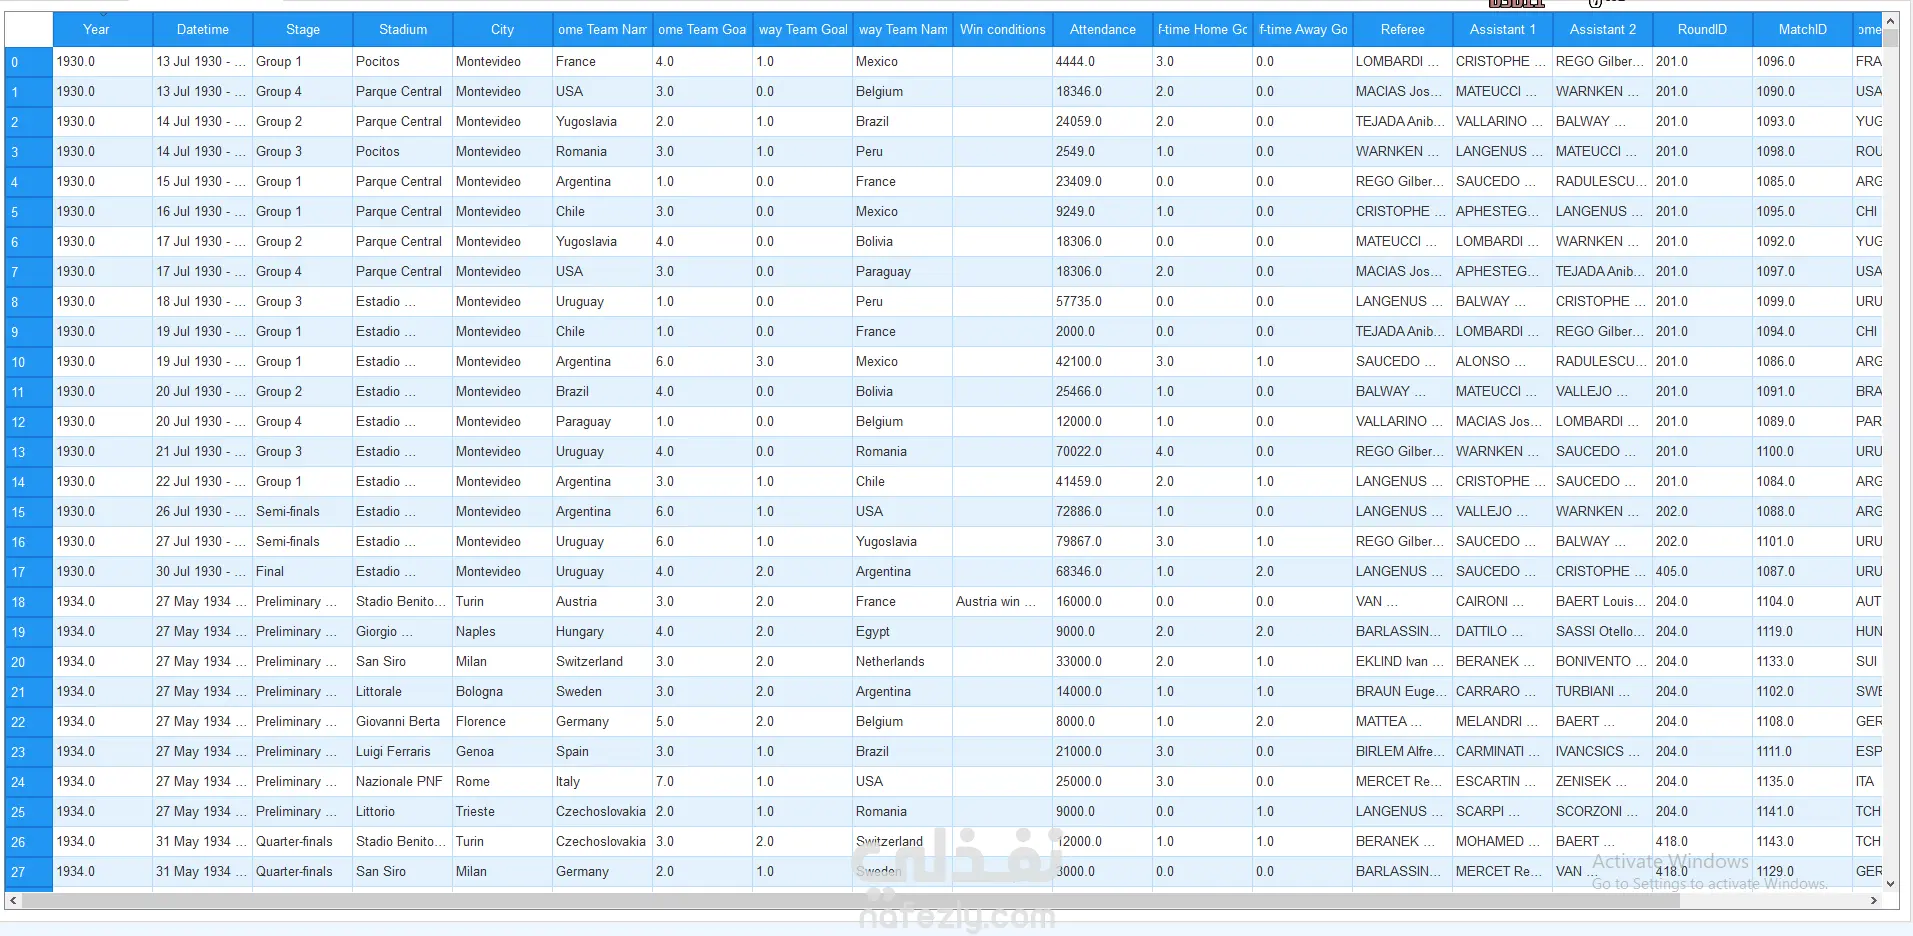Image resolution: width=1913 pixels, height=936 pixels.
Task: Select row header 10
Action: coord(29,362)
